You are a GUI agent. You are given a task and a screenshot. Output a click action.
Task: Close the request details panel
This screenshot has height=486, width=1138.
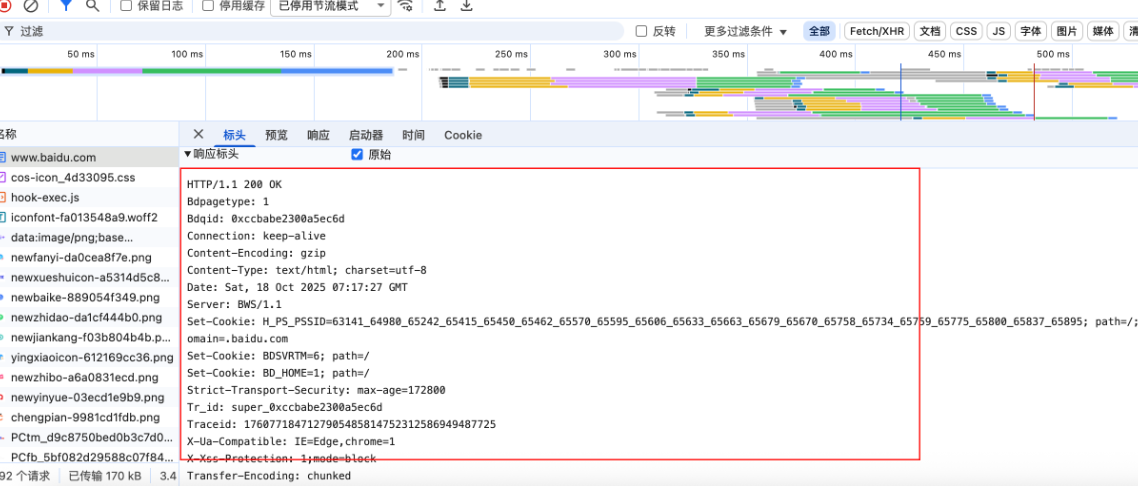198,134
